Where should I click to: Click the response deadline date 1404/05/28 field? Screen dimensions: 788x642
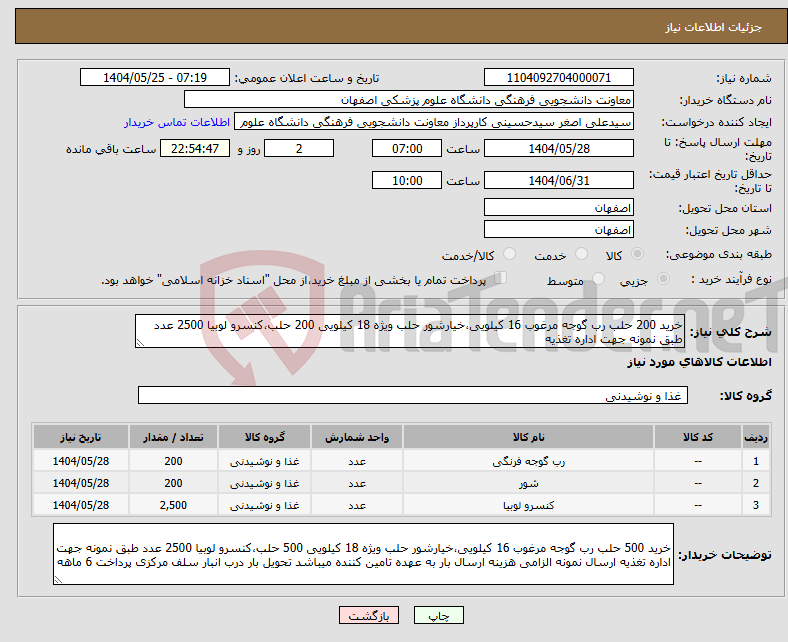click(558, 148)
